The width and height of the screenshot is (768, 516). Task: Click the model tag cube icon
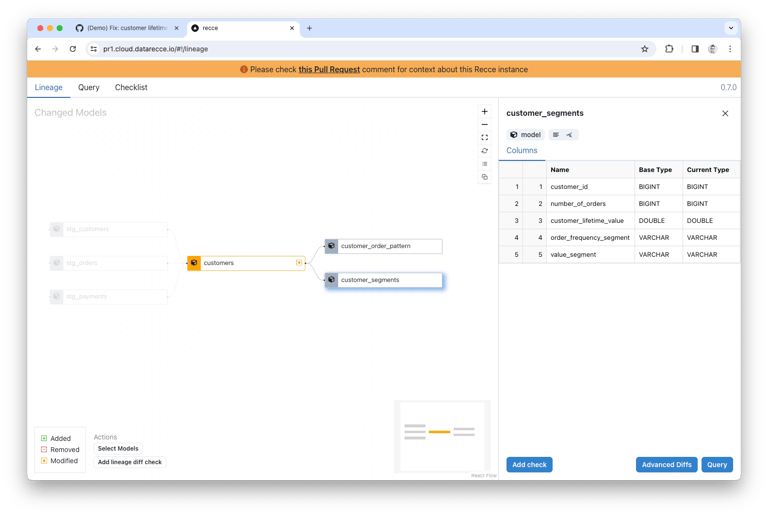[513, 135]
